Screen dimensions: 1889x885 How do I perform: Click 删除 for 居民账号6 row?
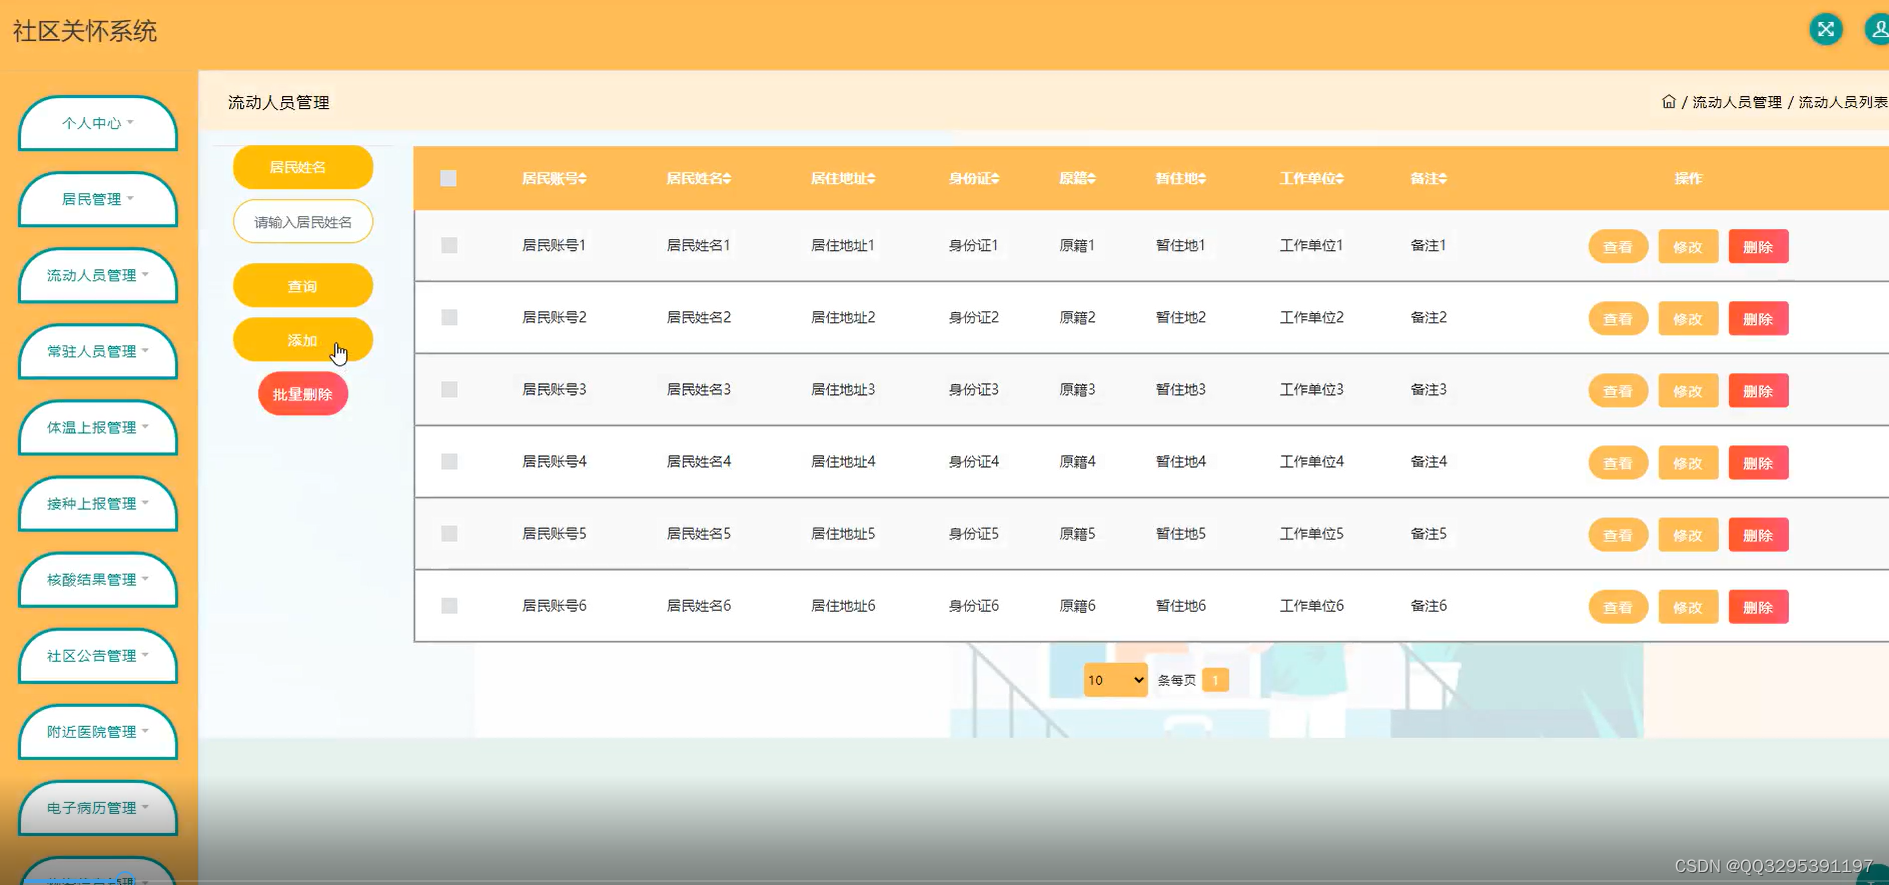tap(1758, 607)
